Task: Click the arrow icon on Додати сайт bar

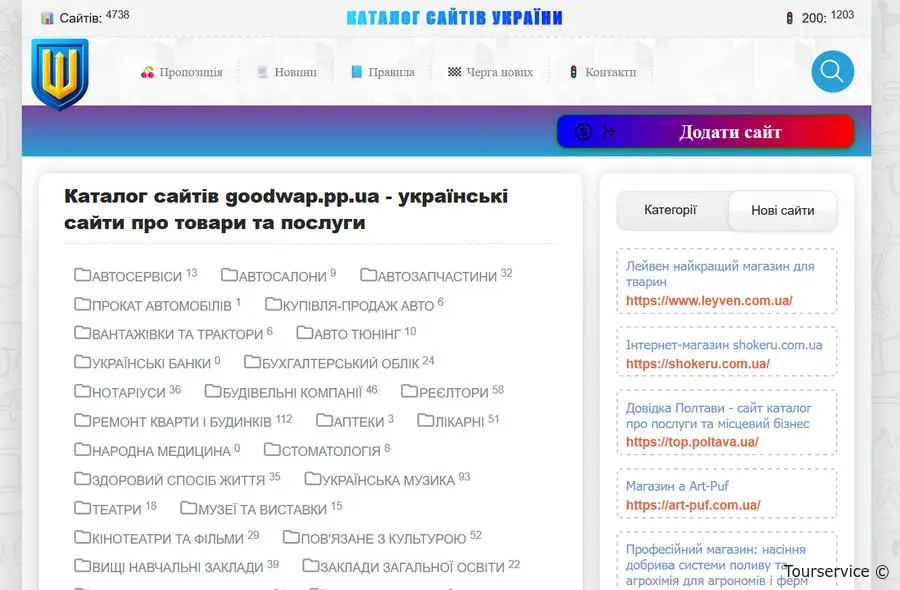Action: pos(609,132)
